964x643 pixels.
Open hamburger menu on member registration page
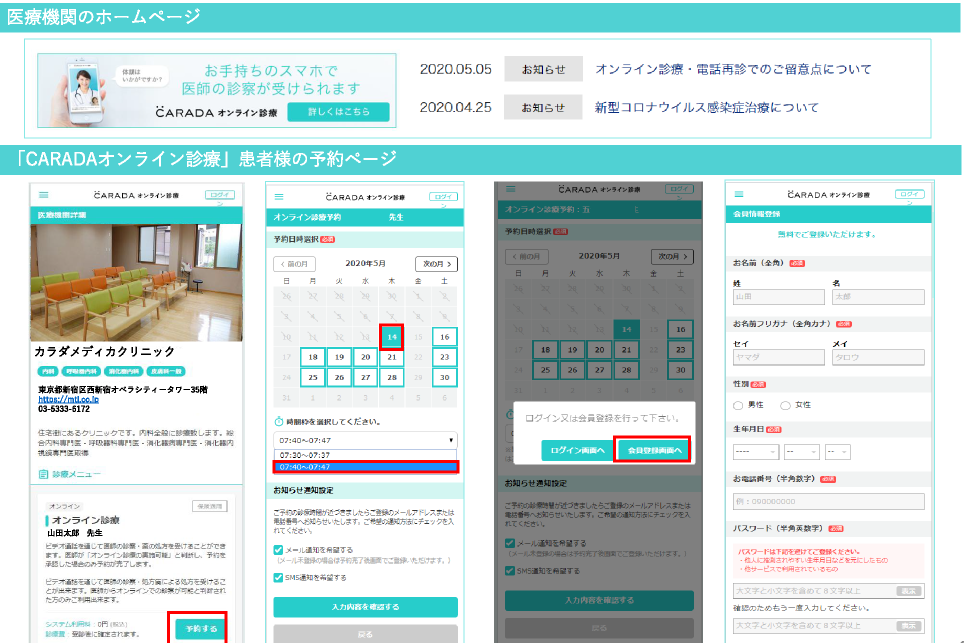738,194
